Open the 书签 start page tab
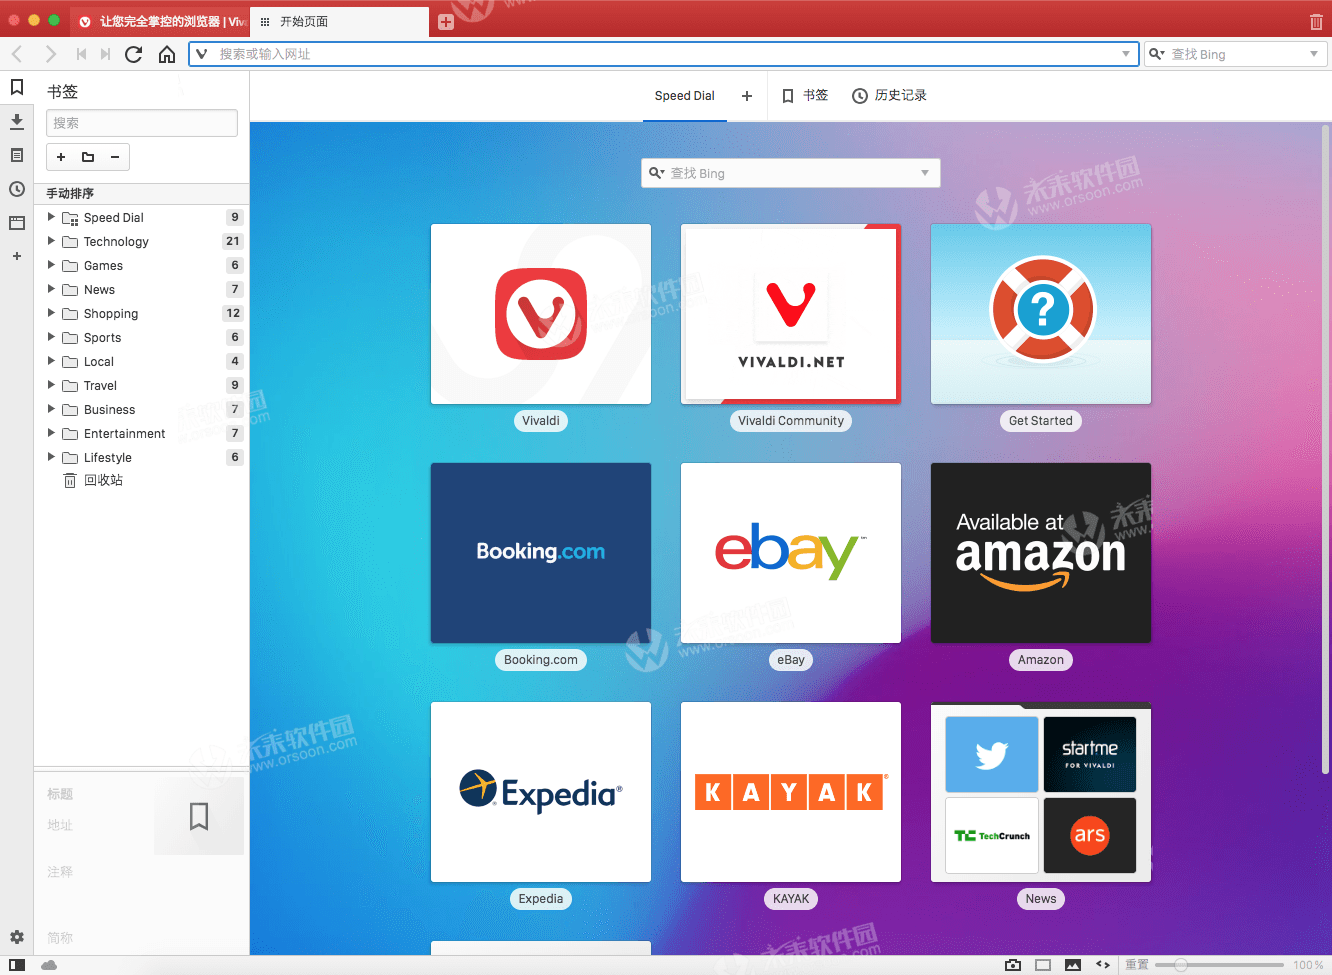 click(805, 96)
